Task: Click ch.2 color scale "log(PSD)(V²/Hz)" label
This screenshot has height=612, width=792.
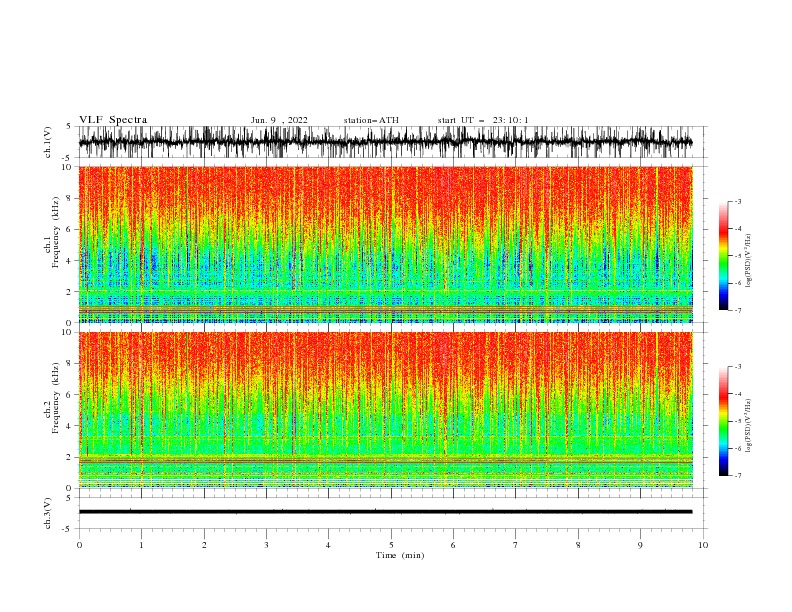Action: [x=749, y=426]
